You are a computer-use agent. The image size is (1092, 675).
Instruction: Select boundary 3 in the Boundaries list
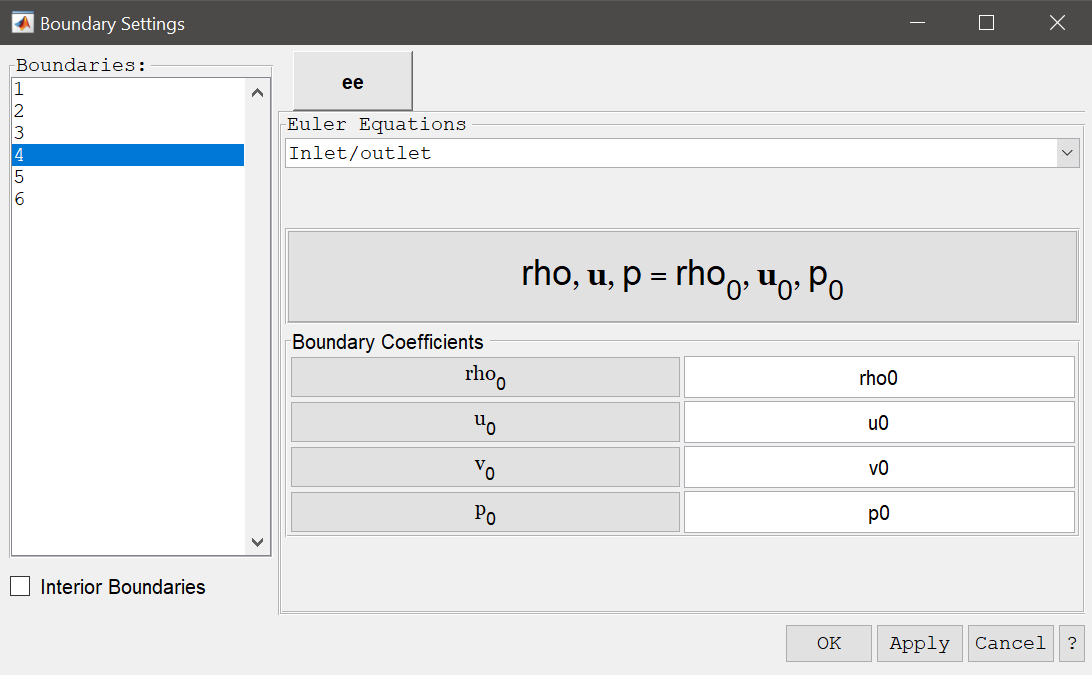(x=128, y=133)
